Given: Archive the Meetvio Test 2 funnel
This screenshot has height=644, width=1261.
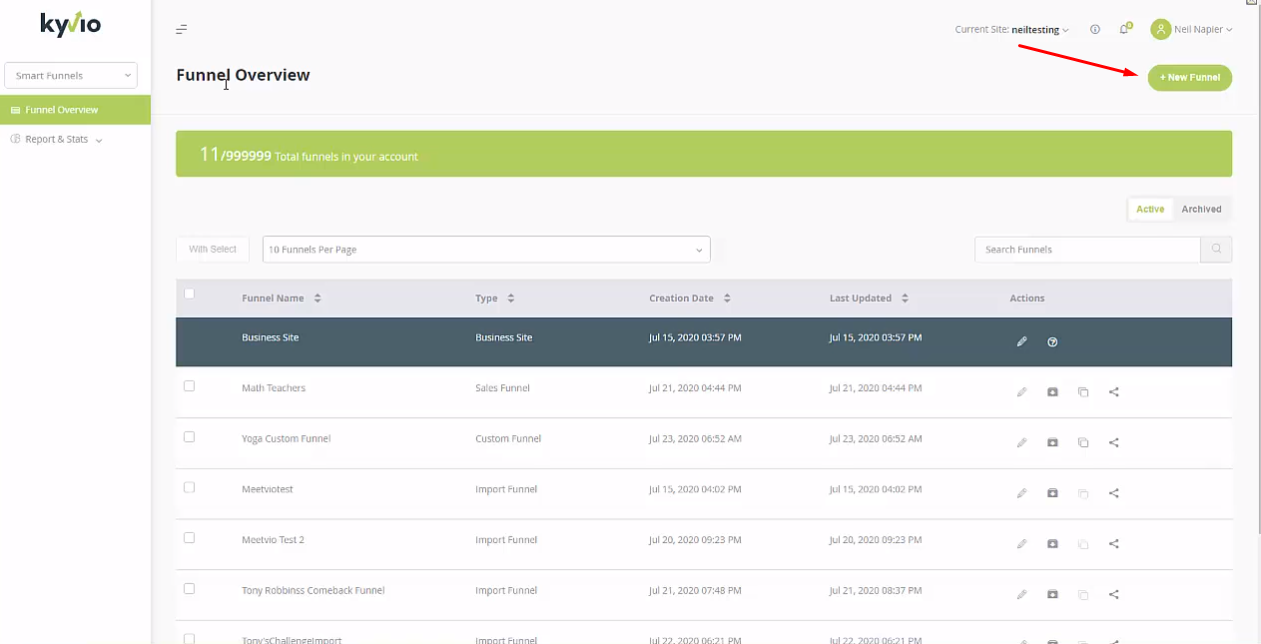Looking at the screenshot, I should click(1052, 544).
